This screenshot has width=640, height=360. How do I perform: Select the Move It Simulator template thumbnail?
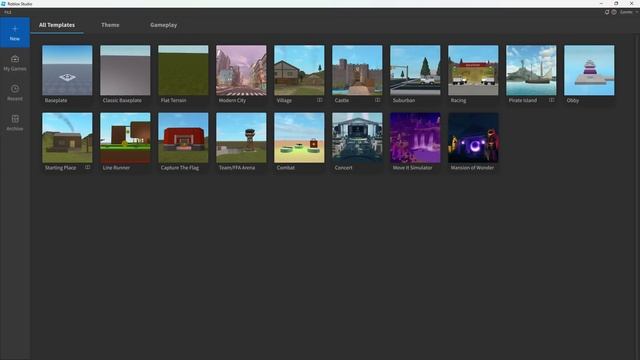point(415,138)
